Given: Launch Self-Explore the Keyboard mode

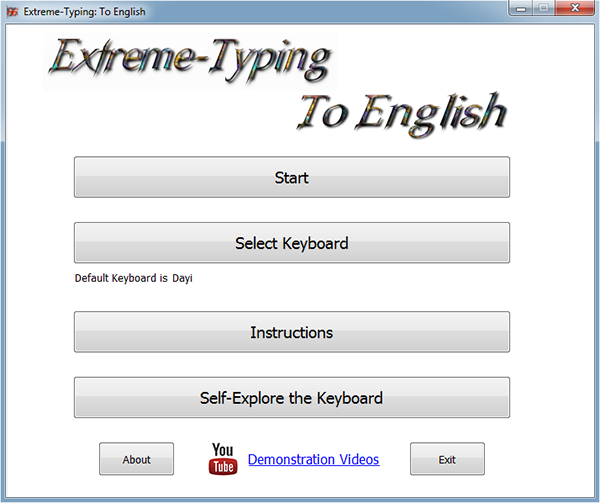Looking at the screenshot, I should pyautogui.click(x=292, y=397).
